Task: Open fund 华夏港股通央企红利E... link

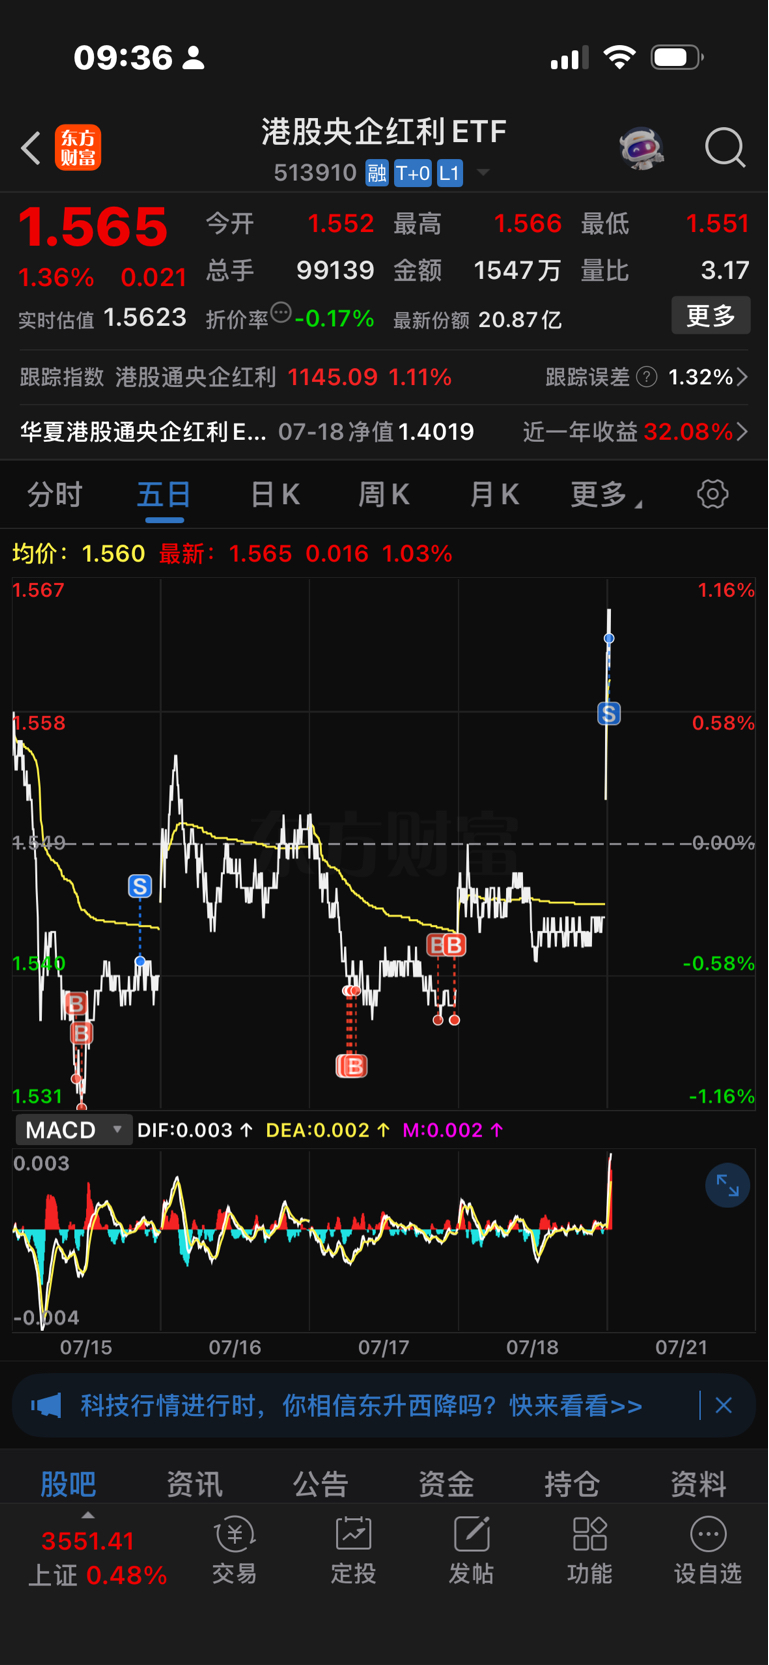Action: click(x=143, y=432)
